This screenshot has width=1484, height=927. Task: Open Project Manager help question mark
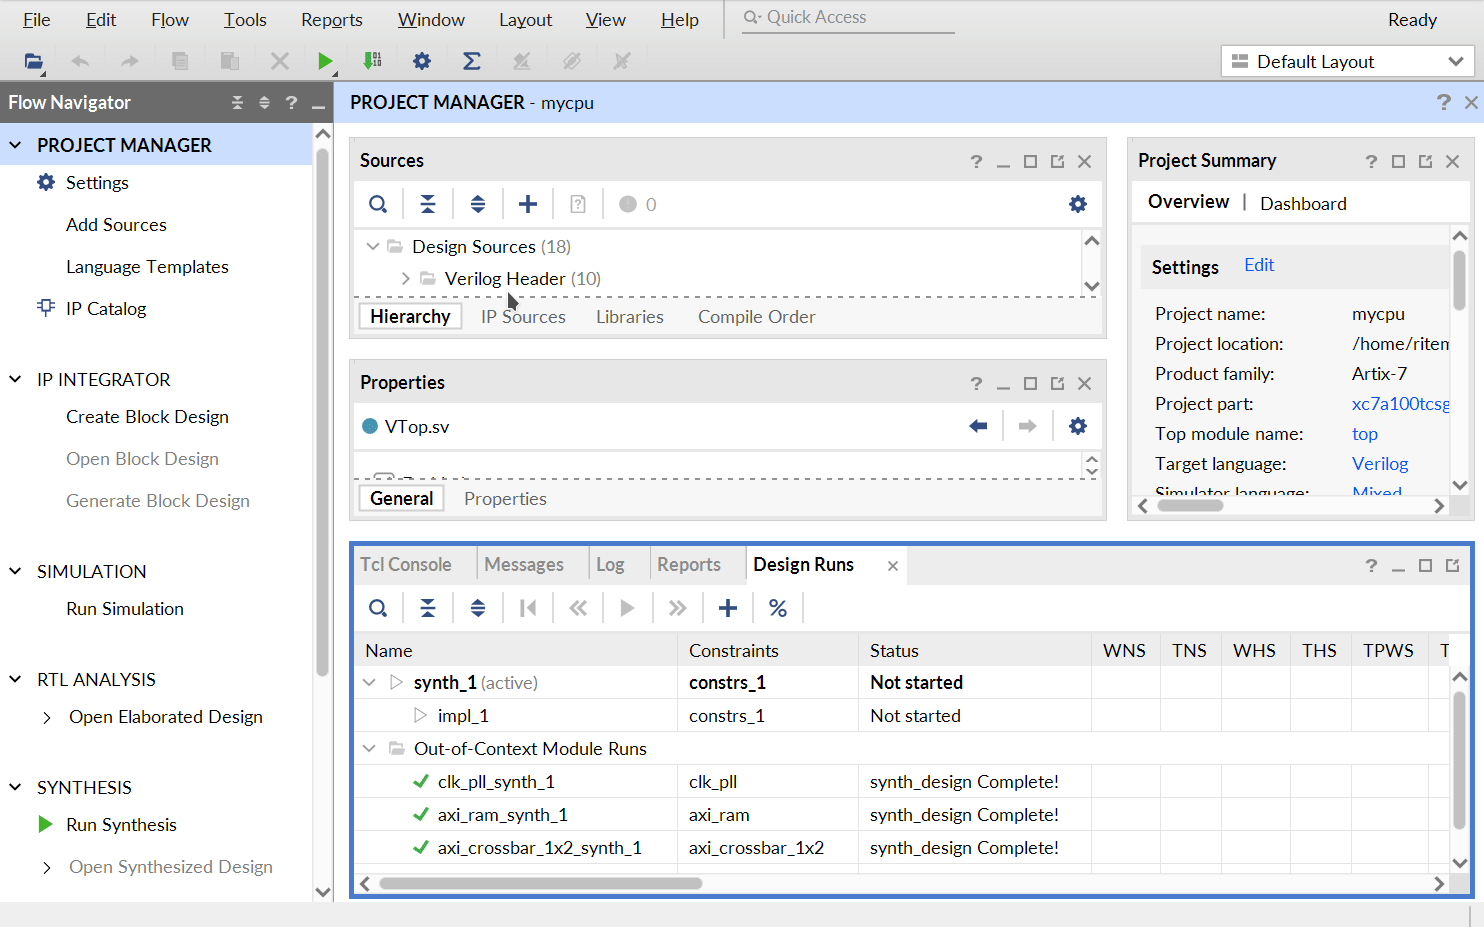click(1443, 102)
